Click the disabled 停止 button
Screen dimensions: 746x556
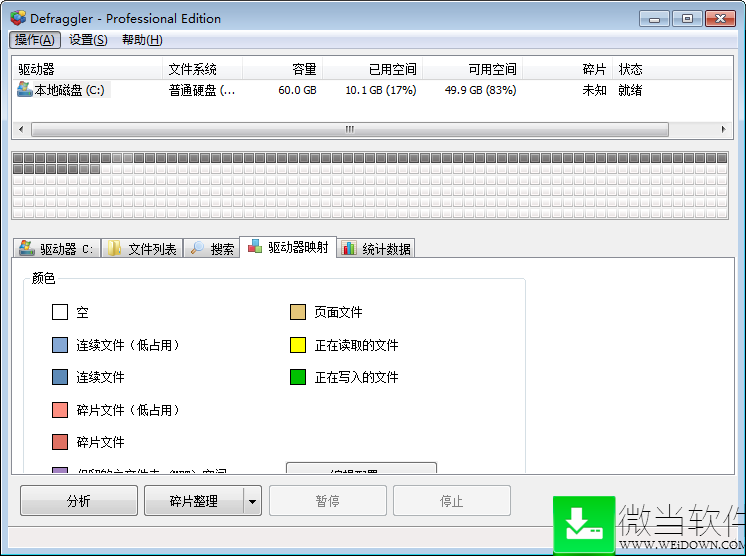(452, 500)
